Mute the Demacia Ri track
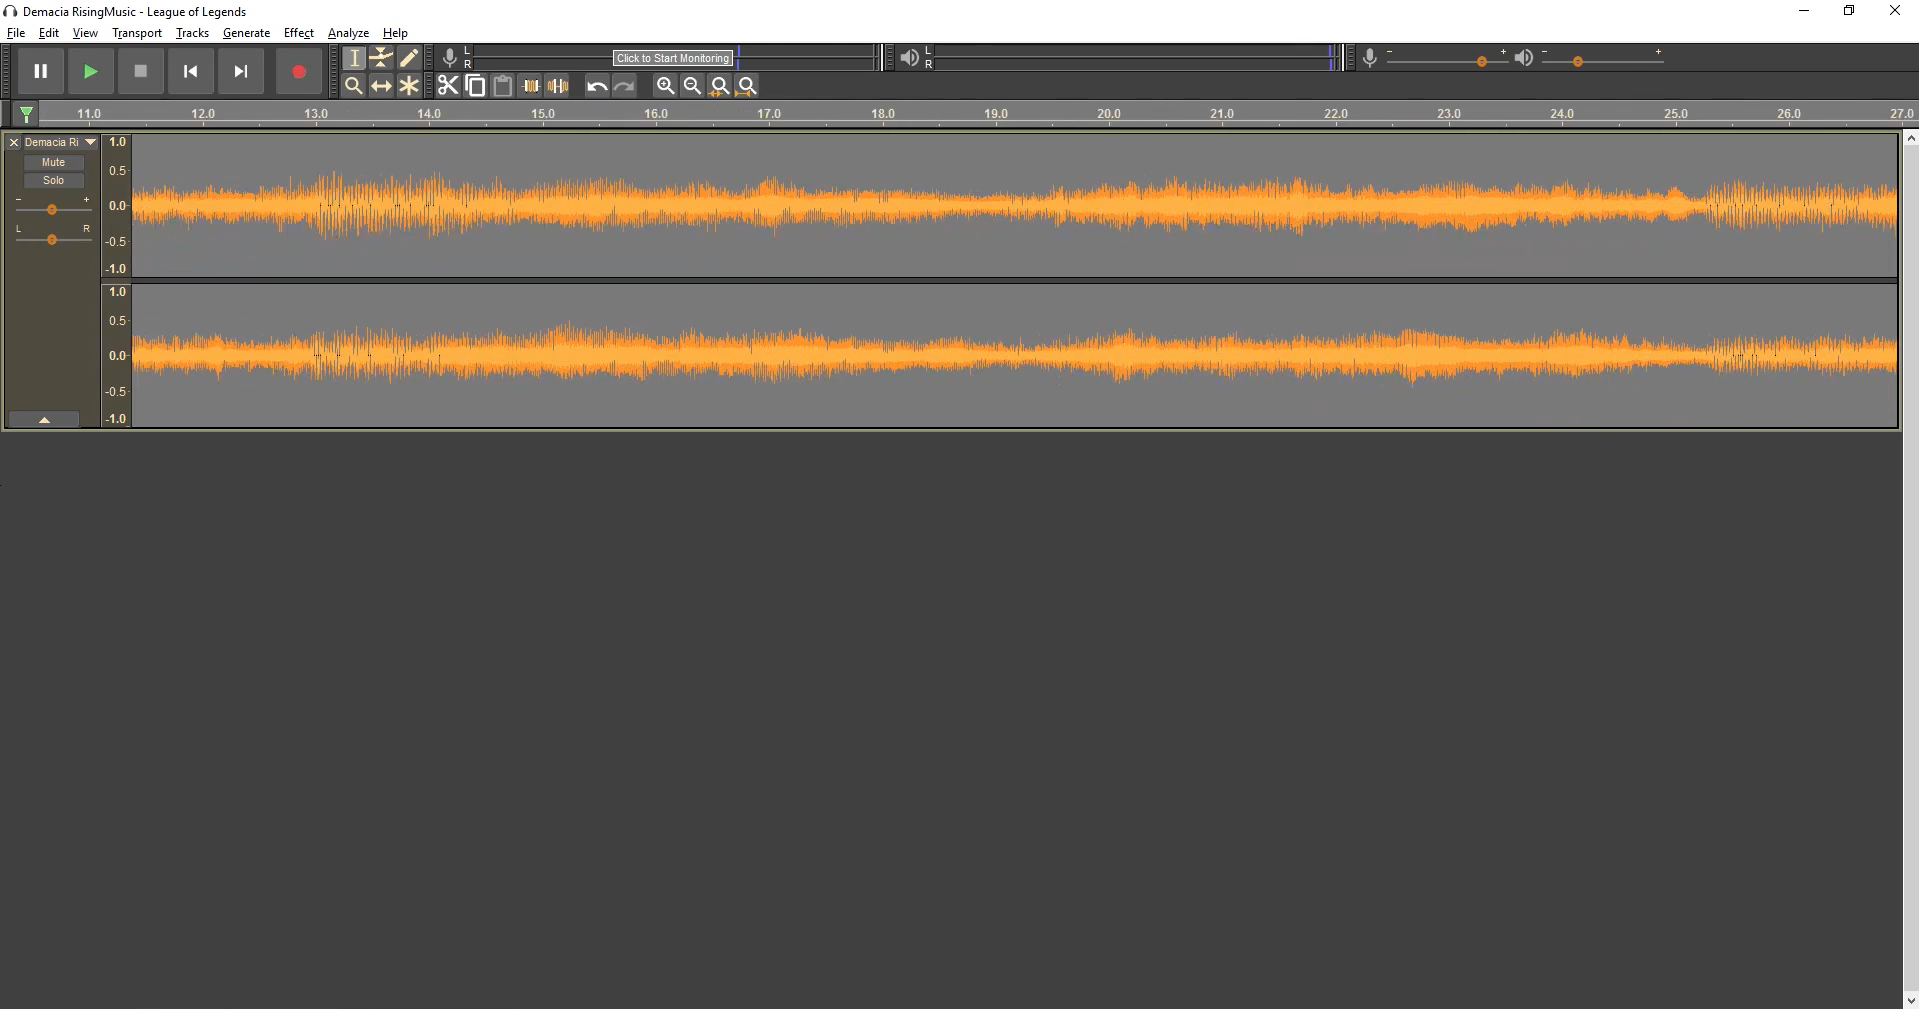 click(53, 162)
